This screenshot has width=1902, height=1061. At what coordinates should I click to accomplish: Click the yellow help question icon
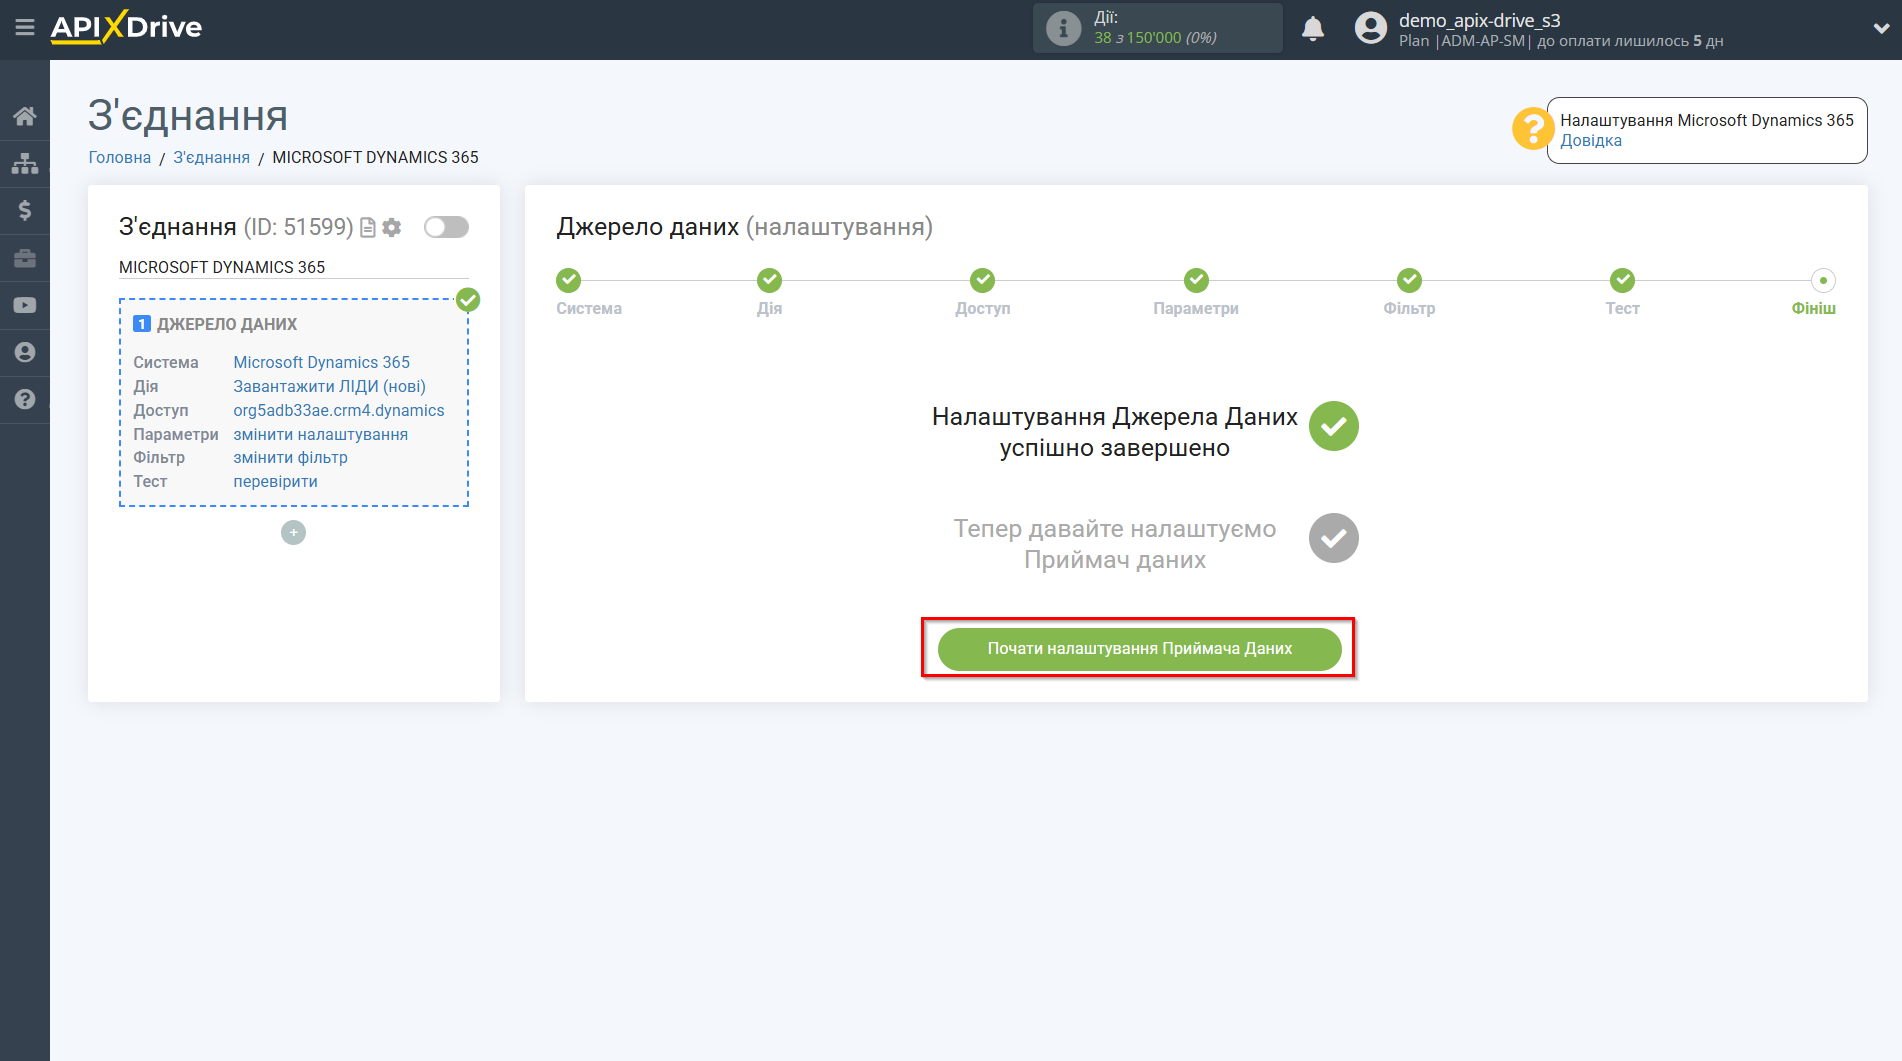tap(1532, 129)
